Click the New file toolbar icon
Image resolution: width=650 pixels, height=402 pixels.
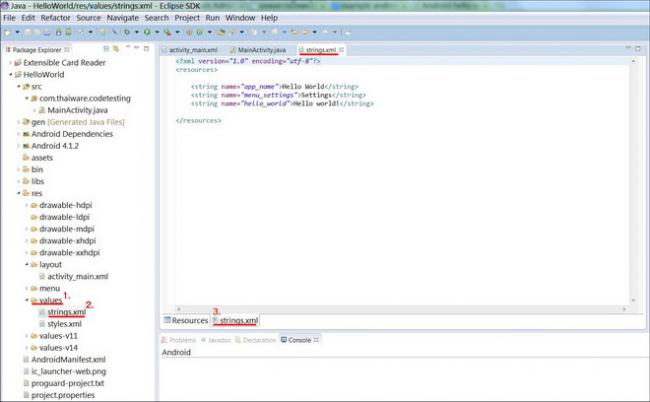pyautogui.click(x=7, y=32)
